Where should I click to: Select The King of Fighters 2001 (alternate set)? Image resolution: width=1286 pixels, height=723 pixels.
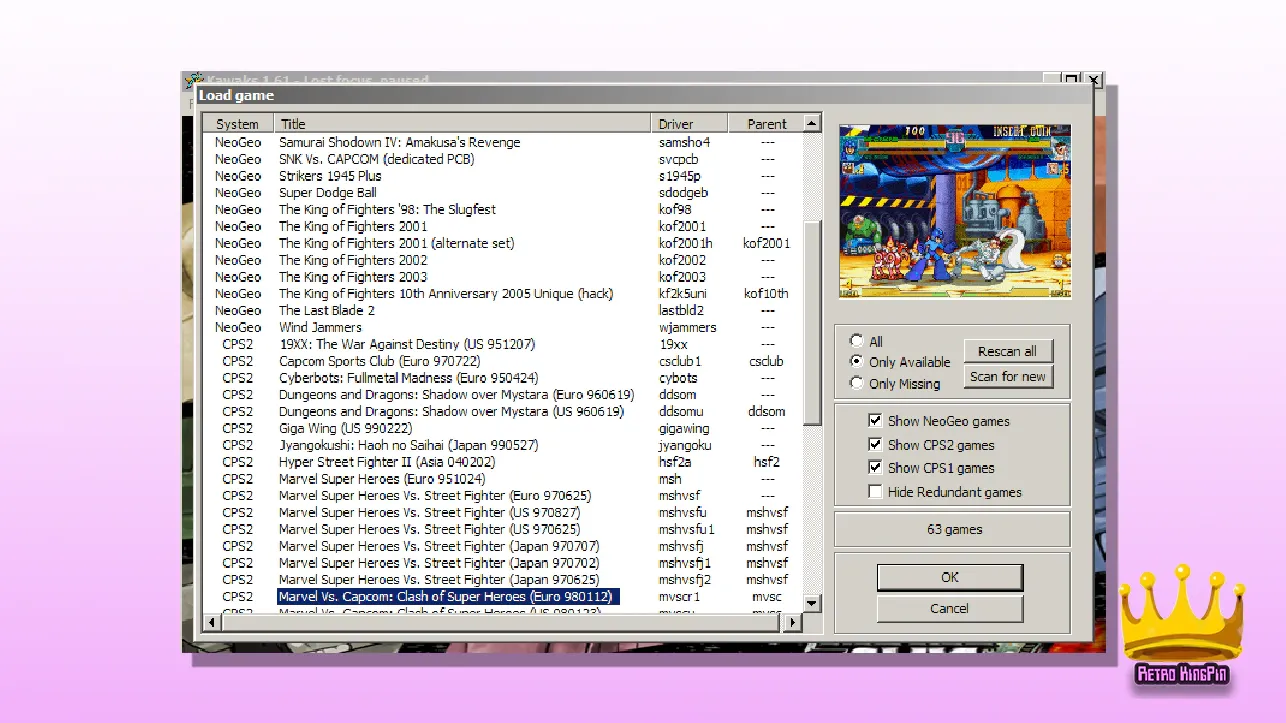pos(503,243)
